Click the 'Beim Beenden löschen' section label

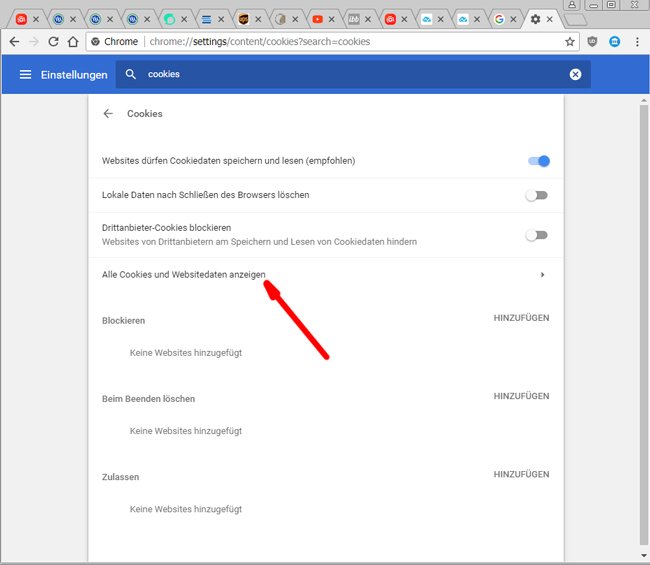[x=148, y=399]
